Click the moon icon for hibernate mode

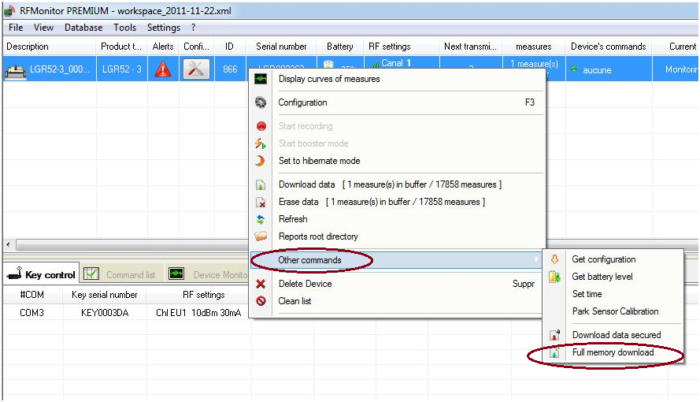point(260,161)
